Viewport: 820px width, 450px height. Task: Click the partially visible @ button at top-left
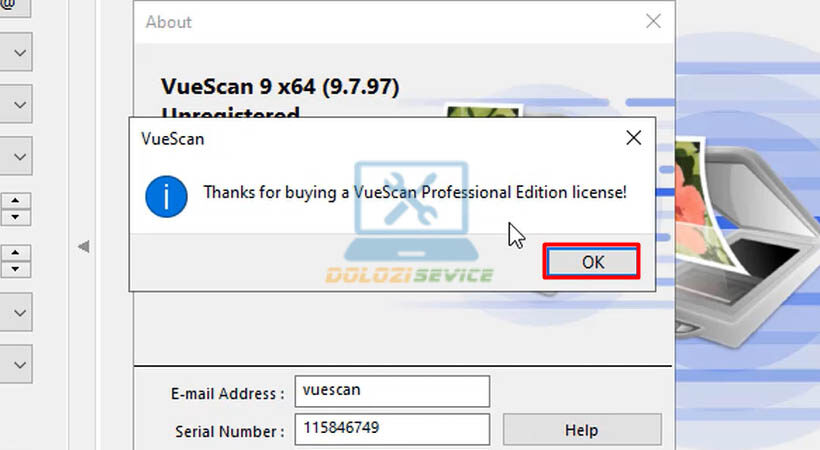pyautogui.click(x=15, y=7)
